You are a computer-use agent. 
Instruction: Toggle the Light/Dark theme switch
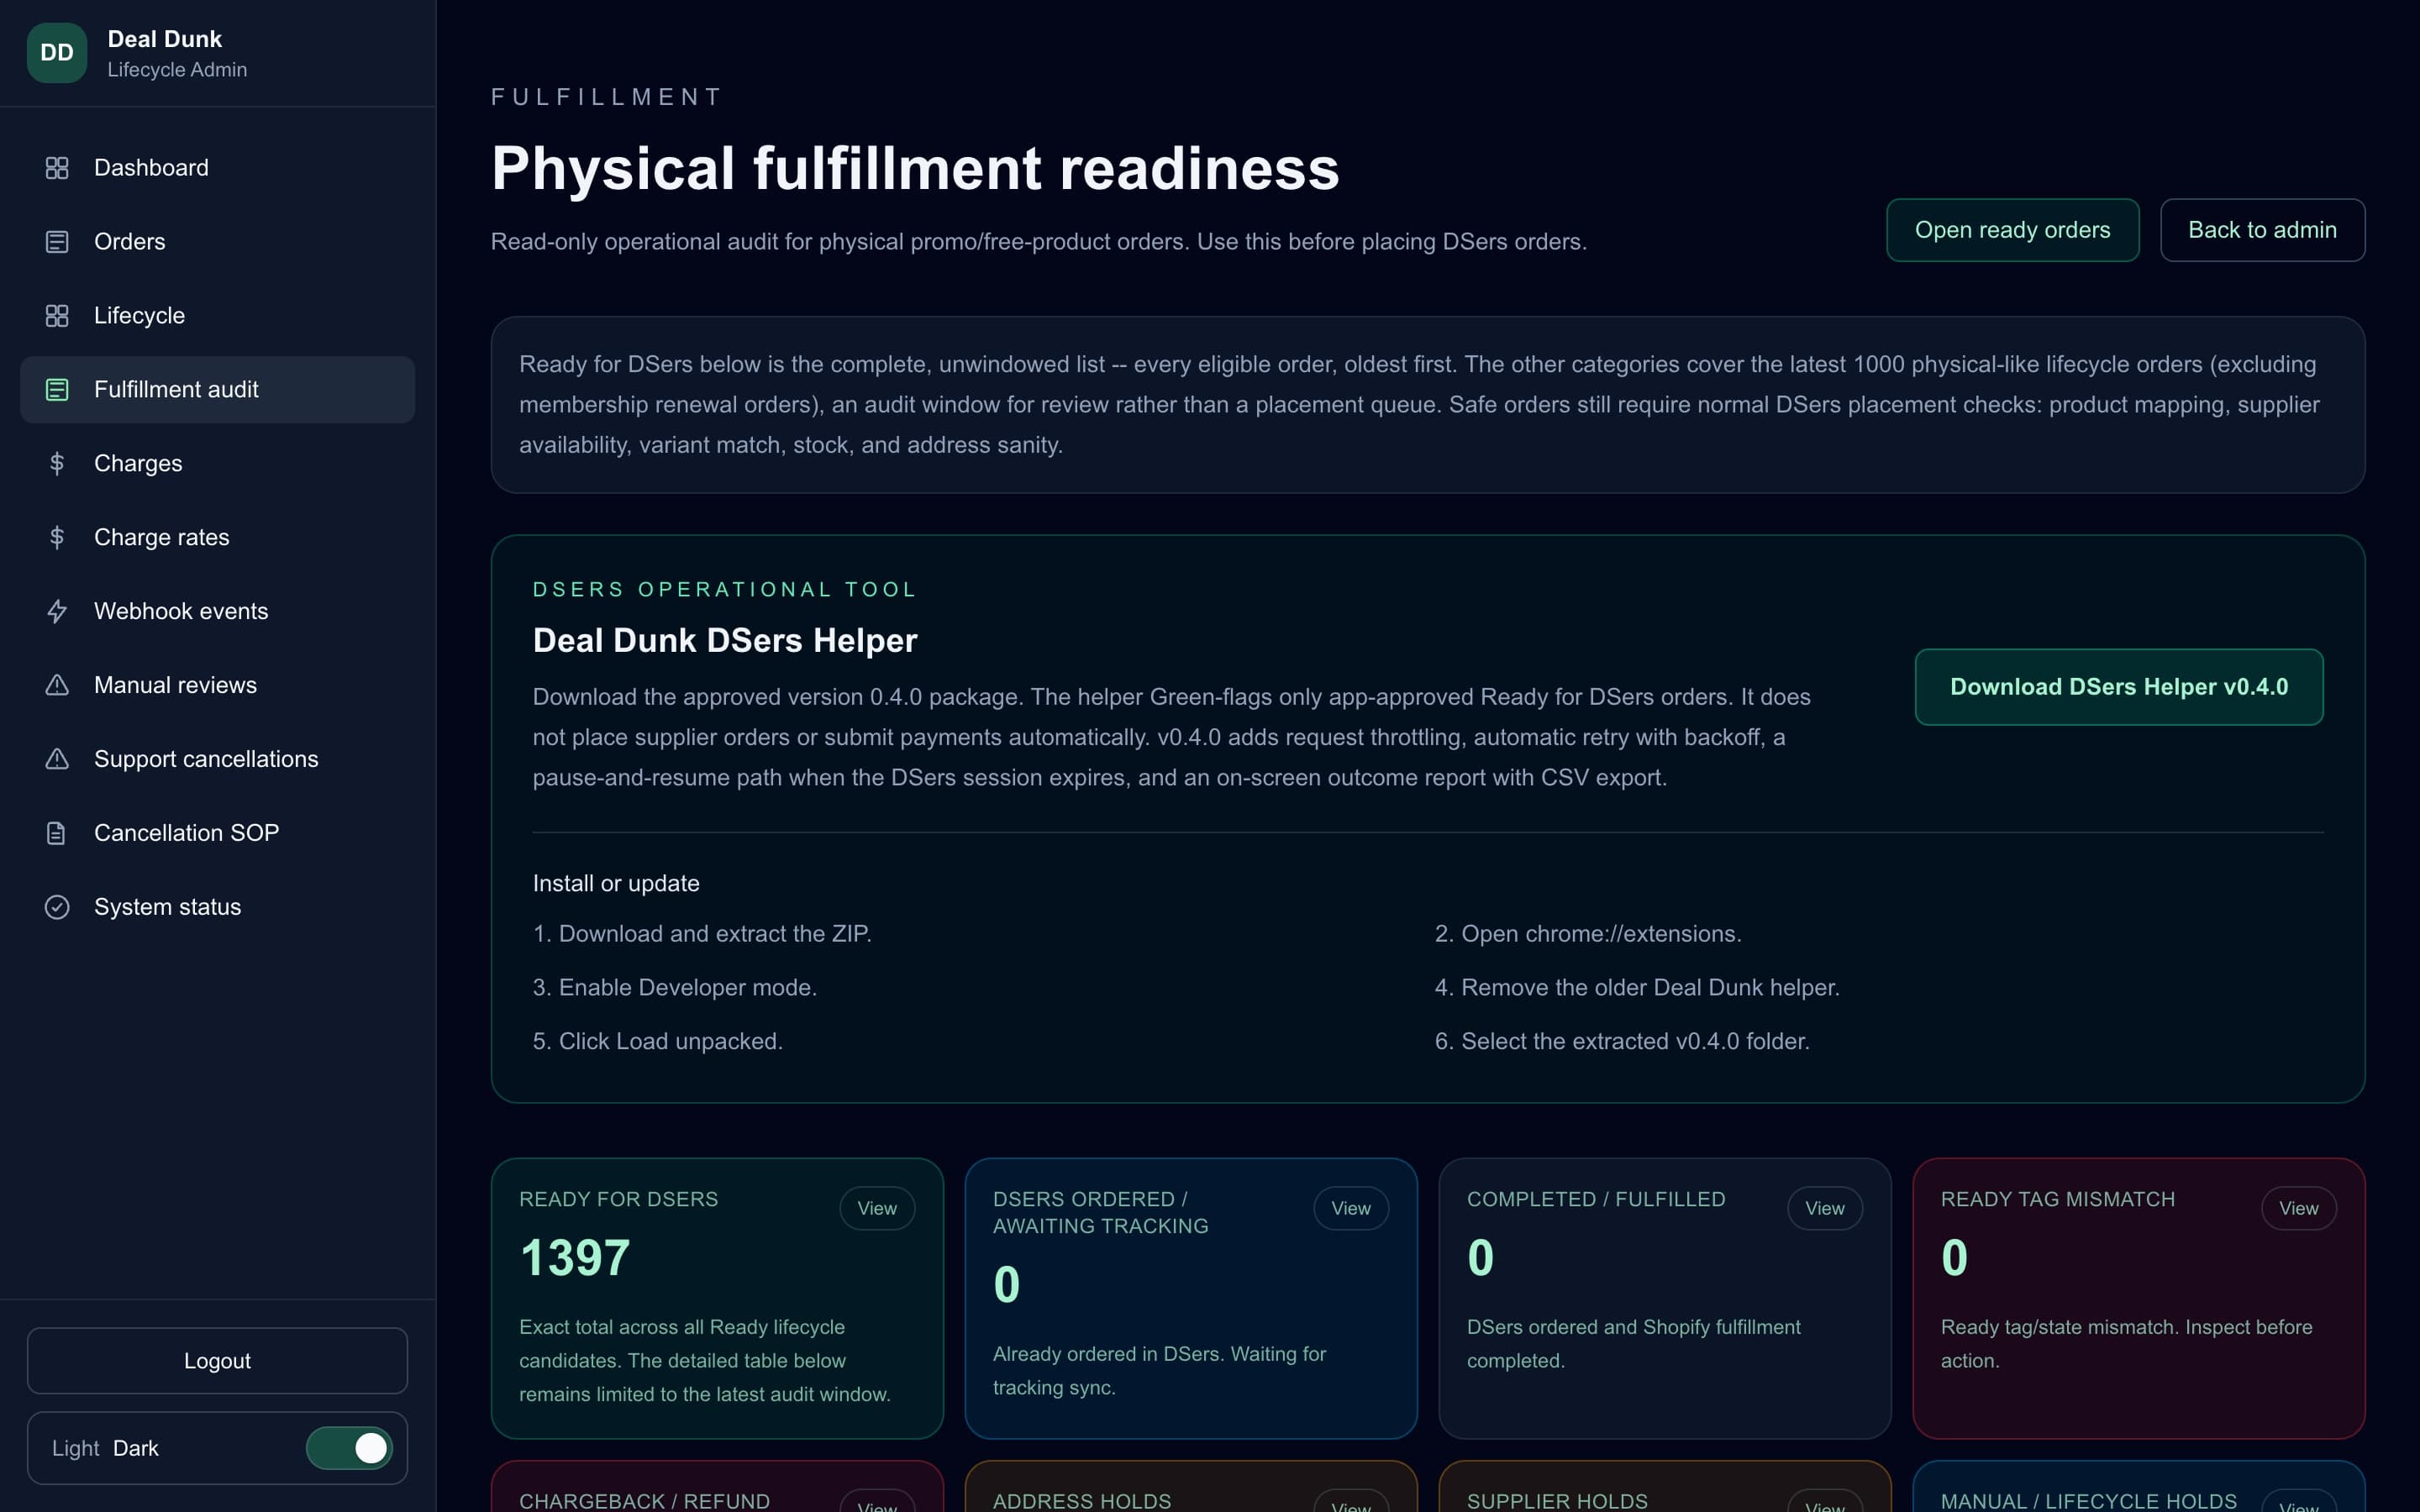click(x=349, y=1448)
